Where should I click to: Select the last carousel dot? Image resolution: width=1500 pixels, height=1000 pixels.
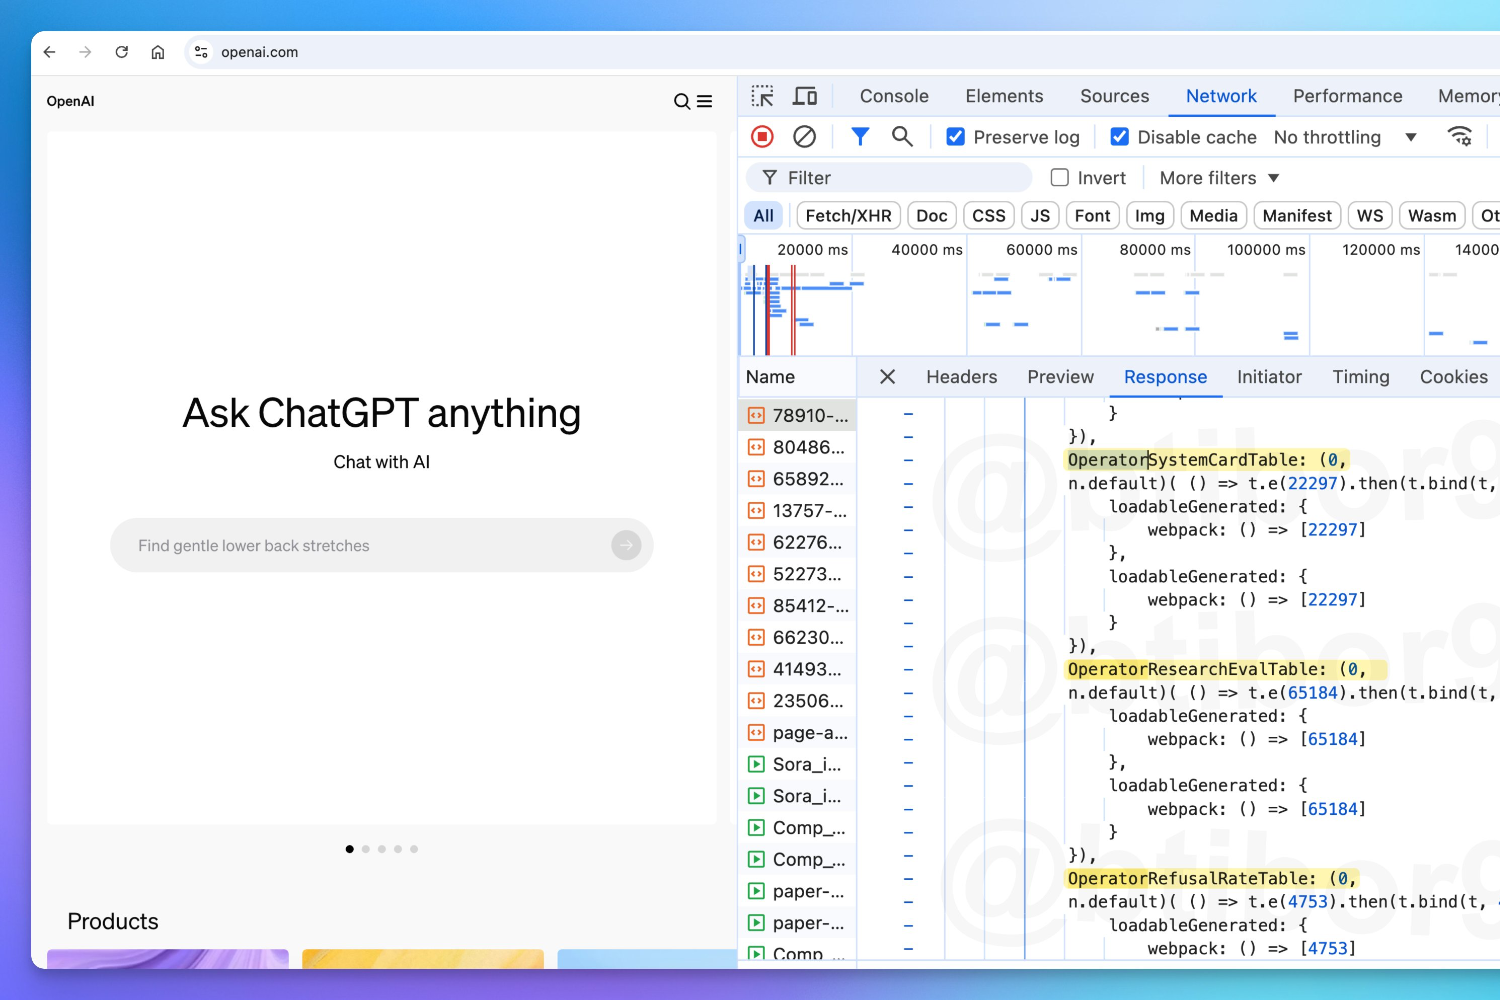pos(414,849)
